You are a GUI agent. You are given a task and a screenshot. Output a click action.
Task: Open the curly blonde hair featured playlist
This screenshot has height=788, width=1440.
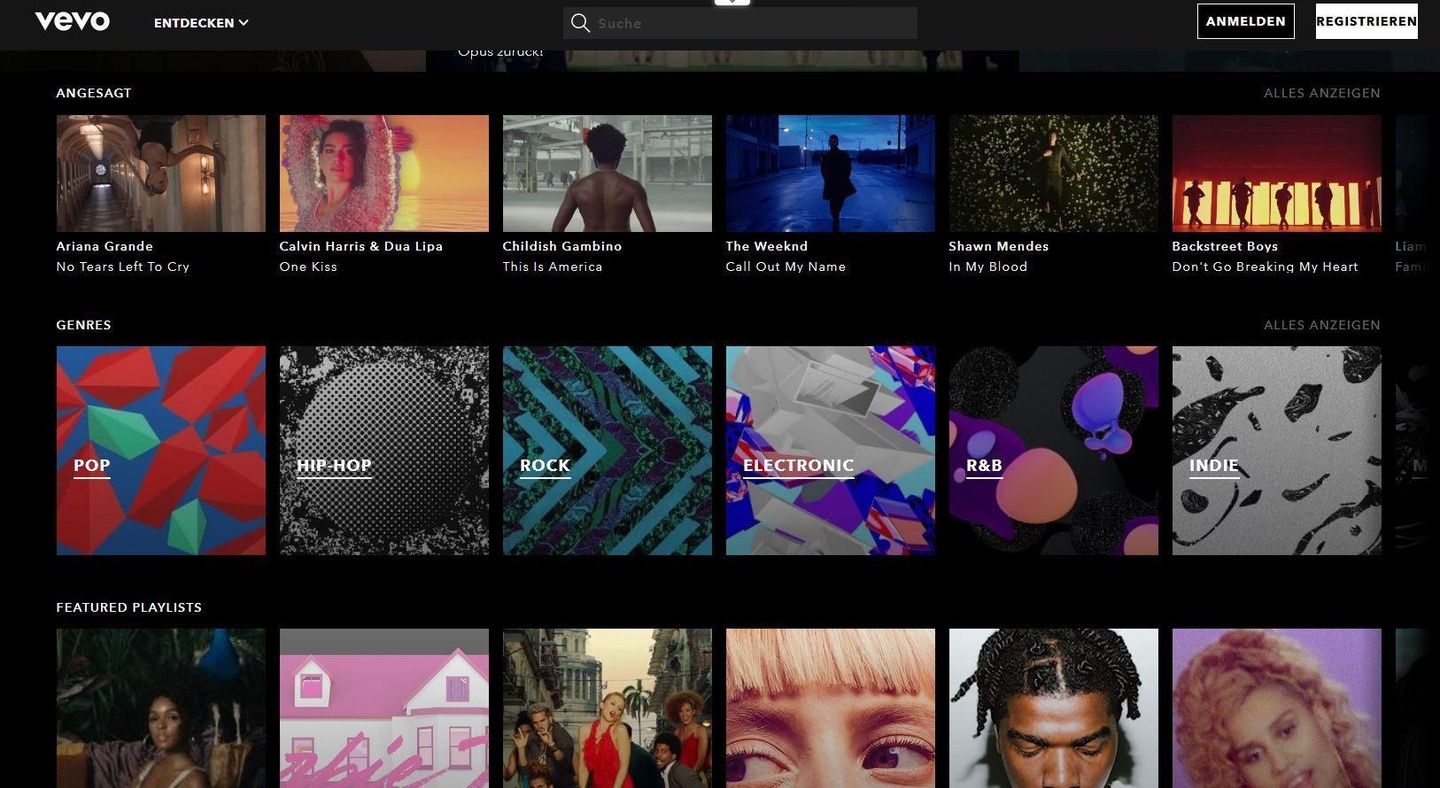coord(1276,708)
